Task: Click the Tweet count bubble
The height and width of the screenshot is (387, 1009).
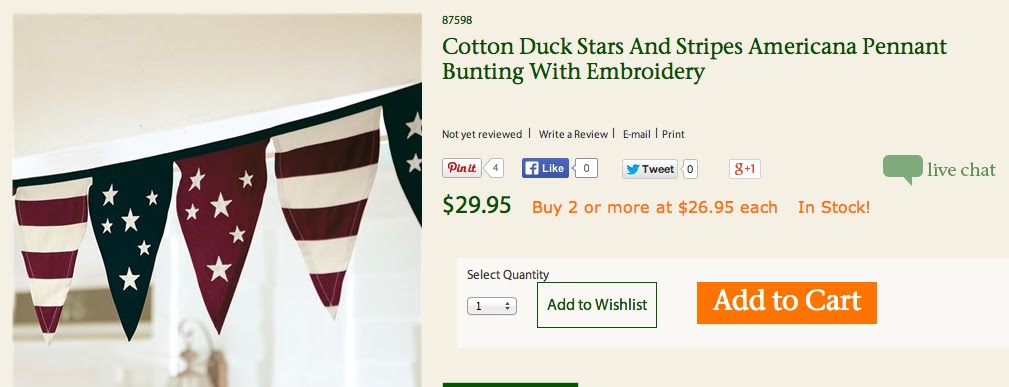Action: coord(689,169)
